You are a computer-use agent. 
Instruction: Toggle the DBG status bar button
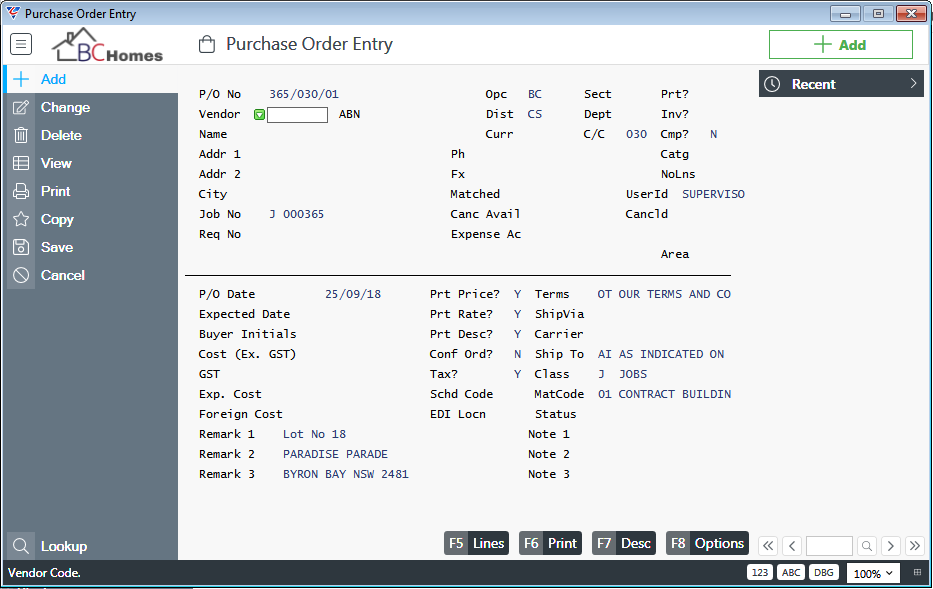pos(824,572)
